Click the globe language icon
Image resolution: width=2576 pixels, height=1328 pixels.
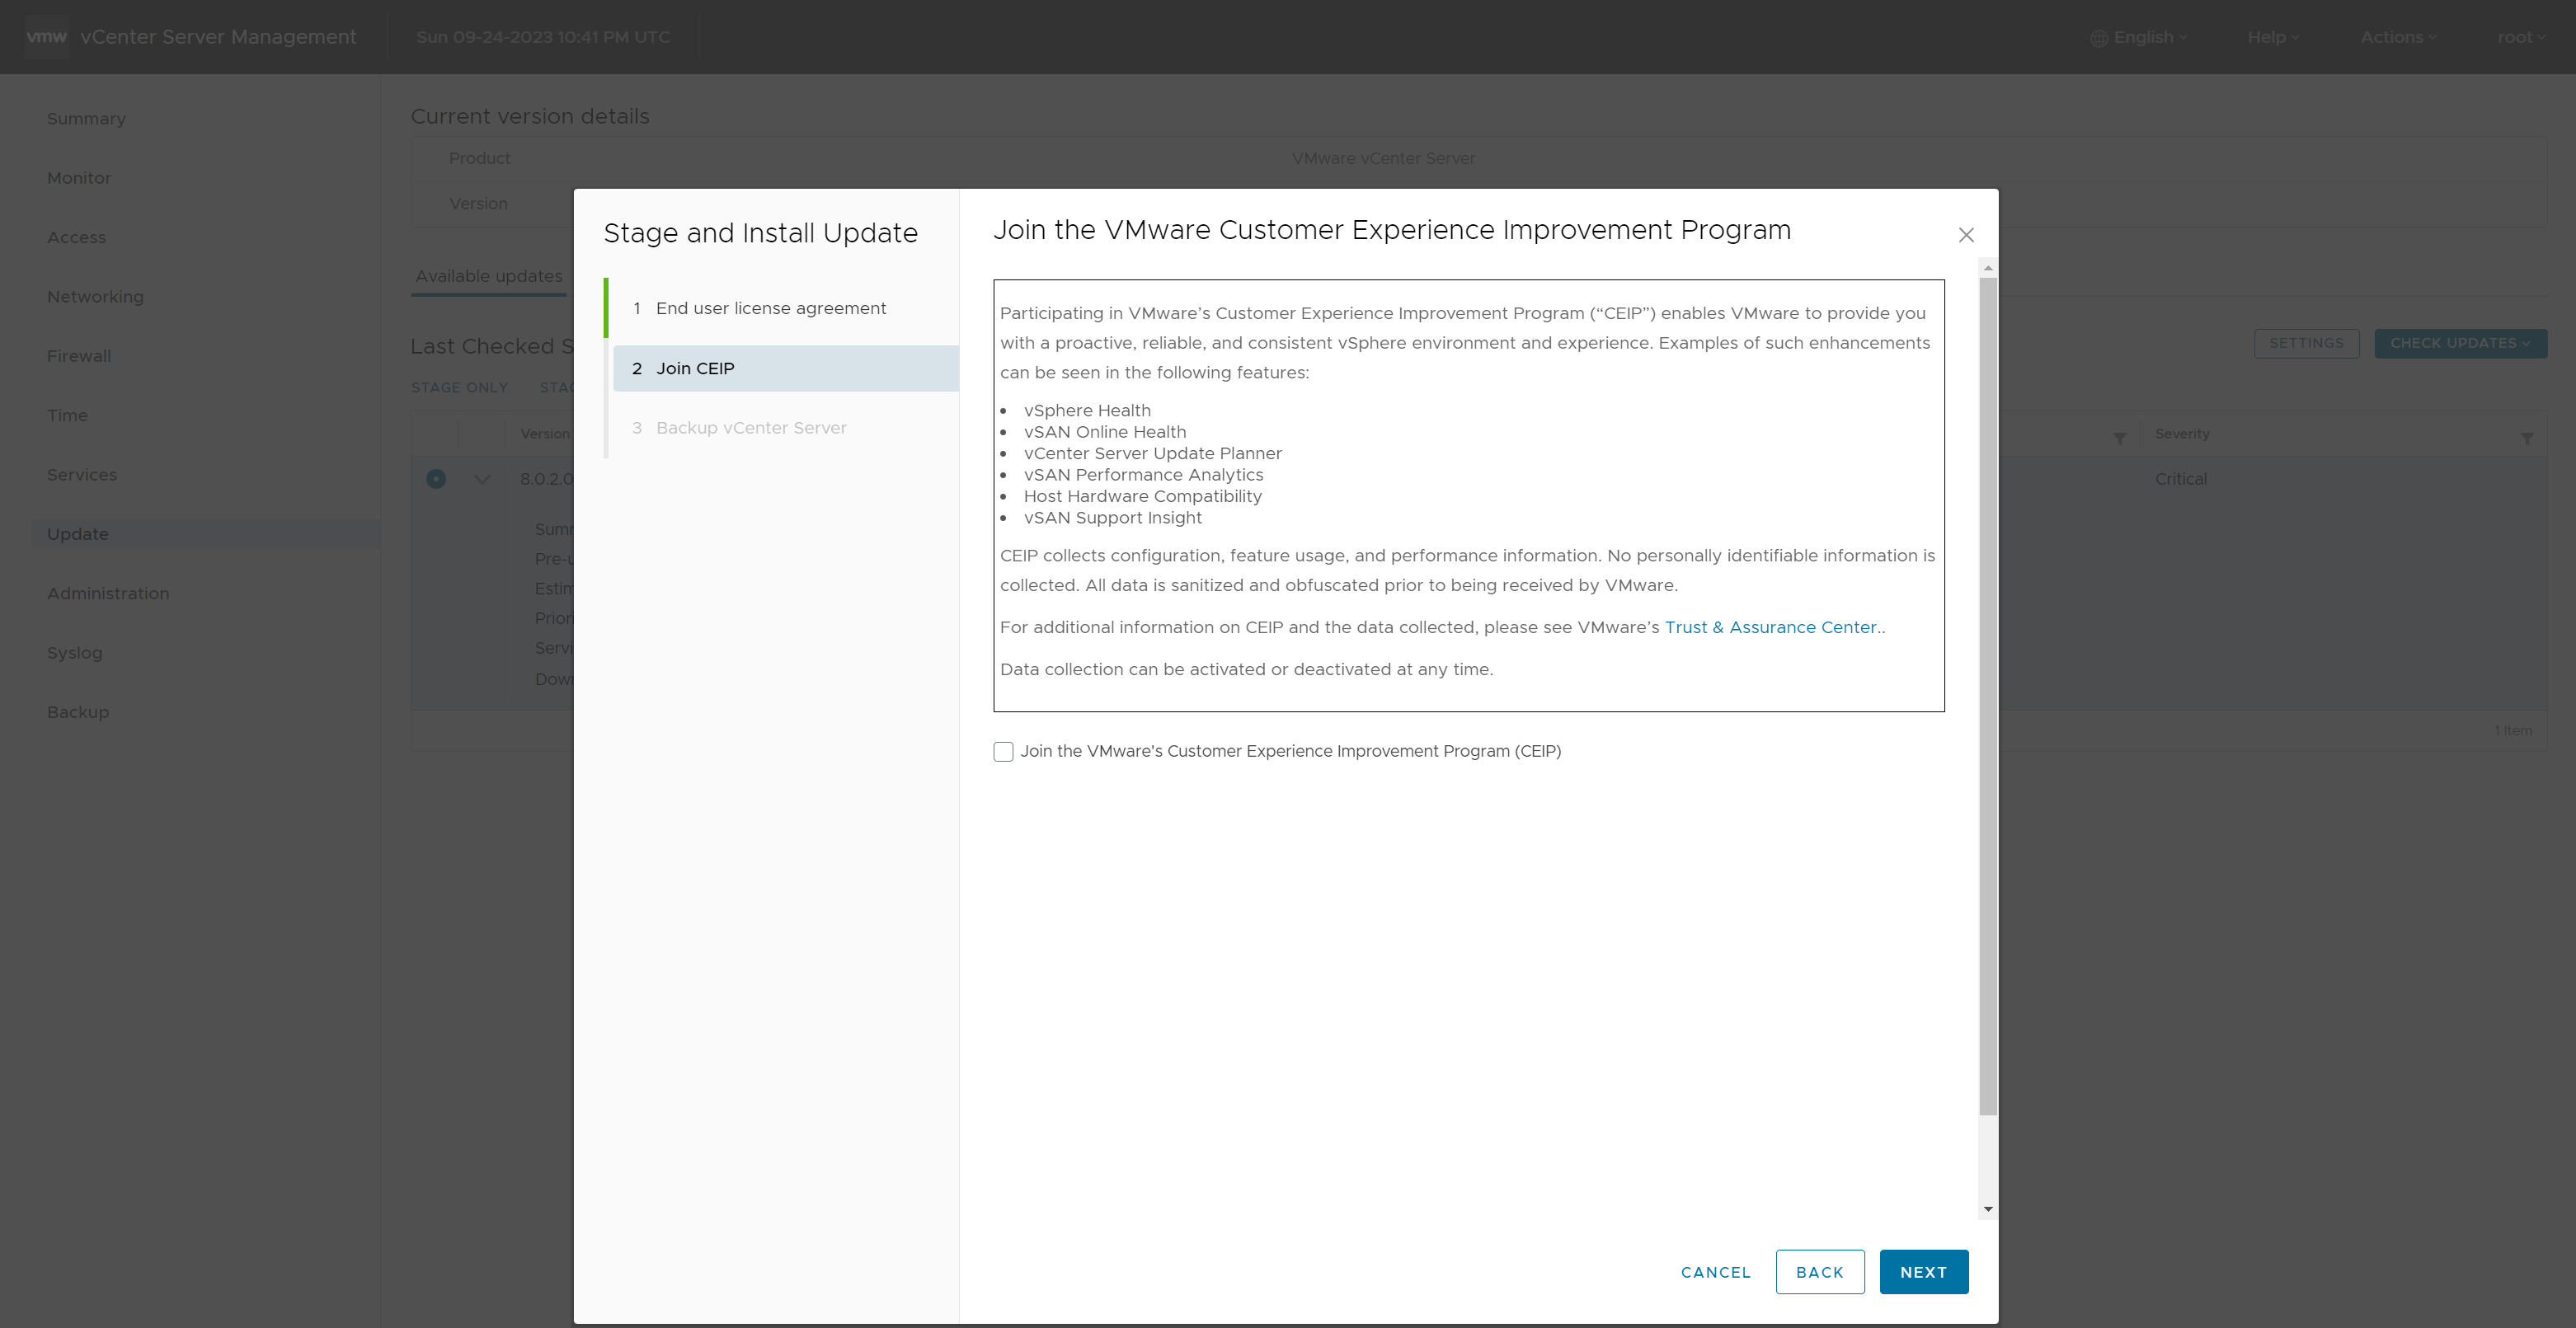coord(2098,38)
